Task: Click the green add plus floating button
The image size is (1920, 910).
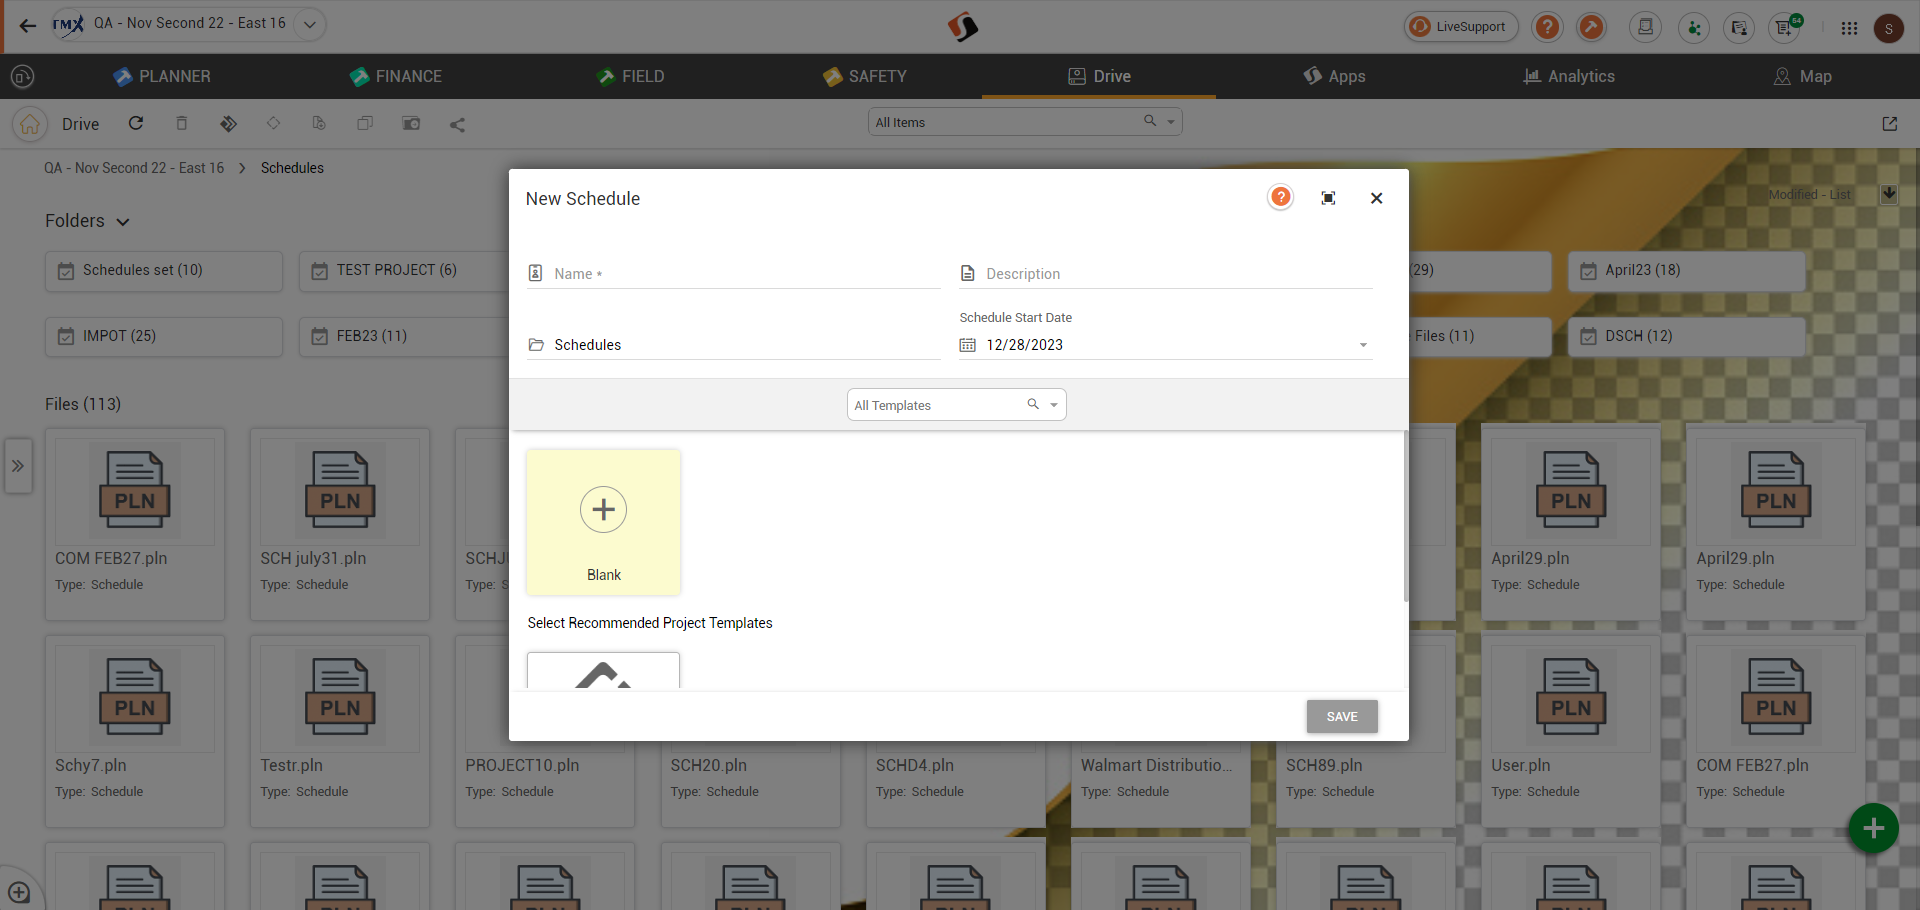Action: pos(1873,828)
